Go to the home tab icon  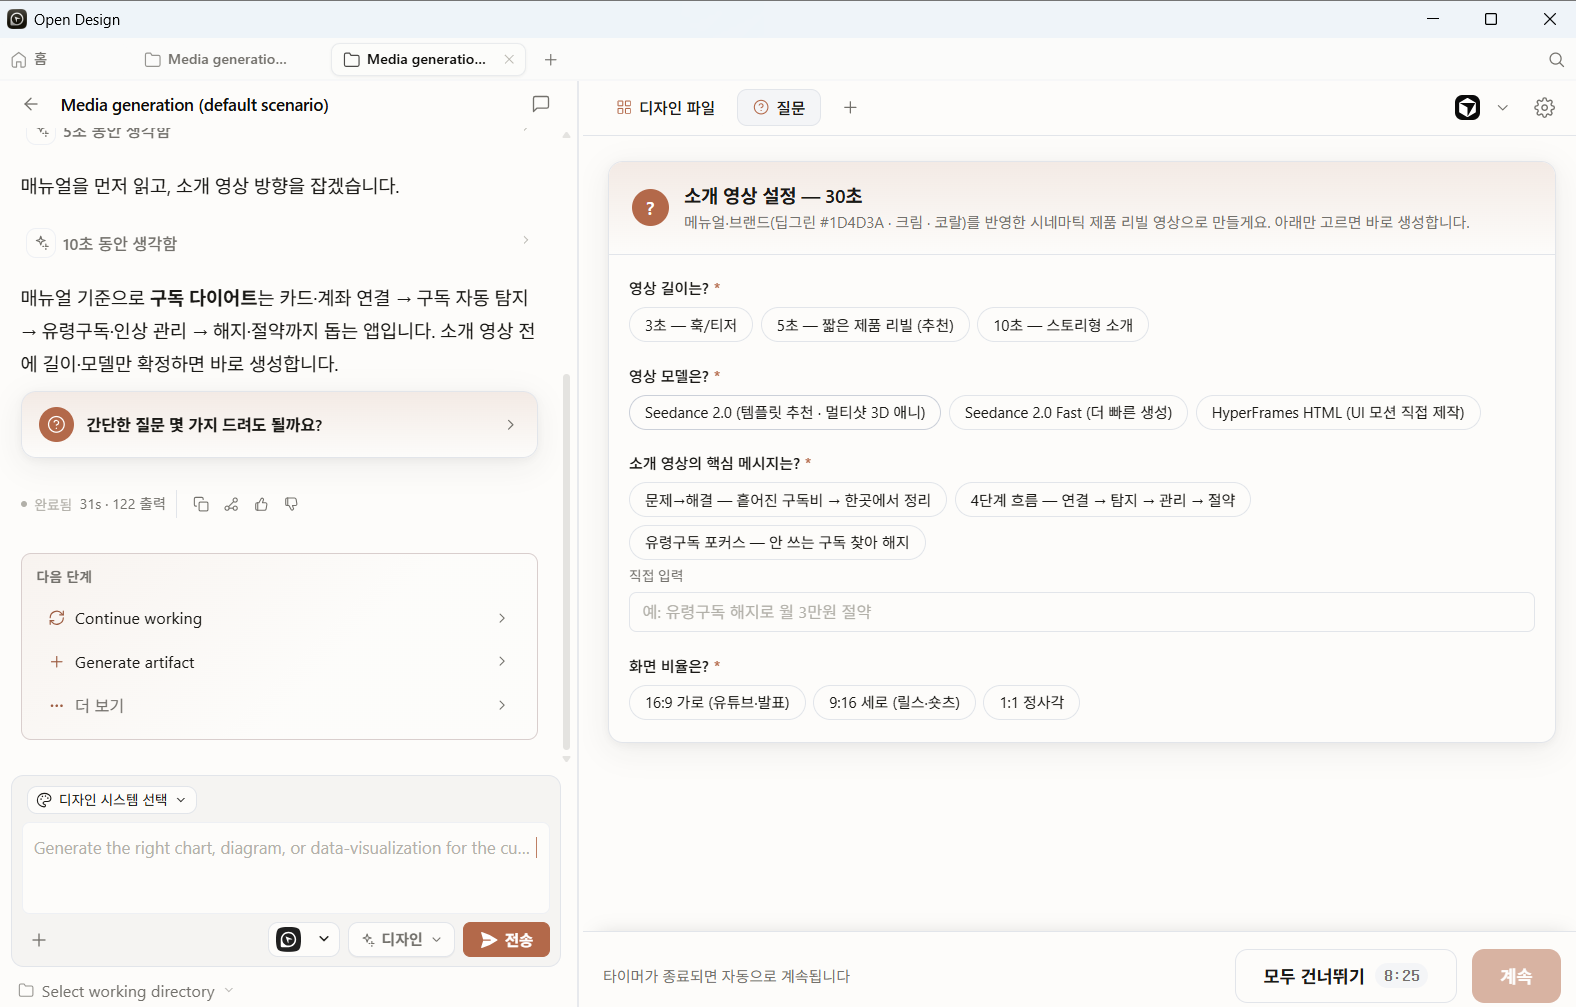pyautogui.click(x=19, y=59)
